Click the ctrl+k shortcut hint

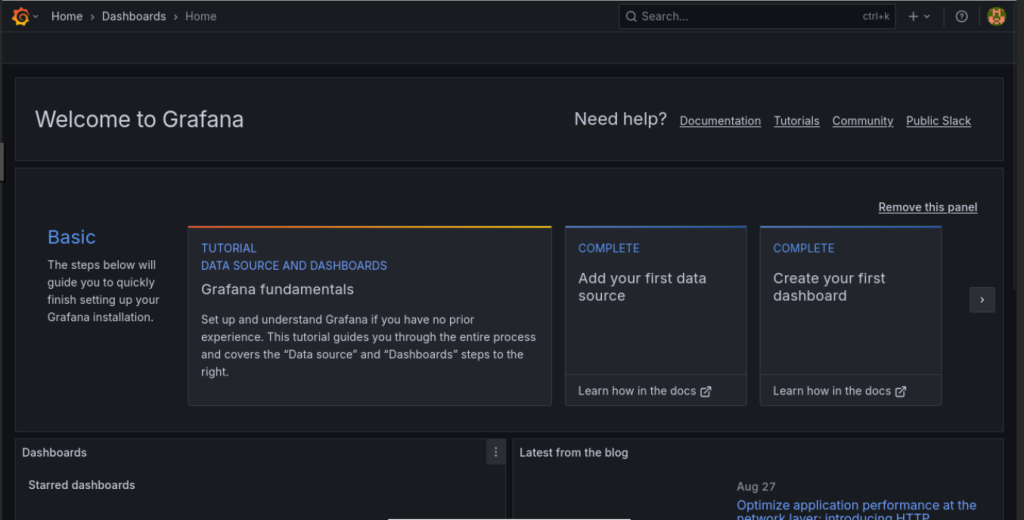876,16
